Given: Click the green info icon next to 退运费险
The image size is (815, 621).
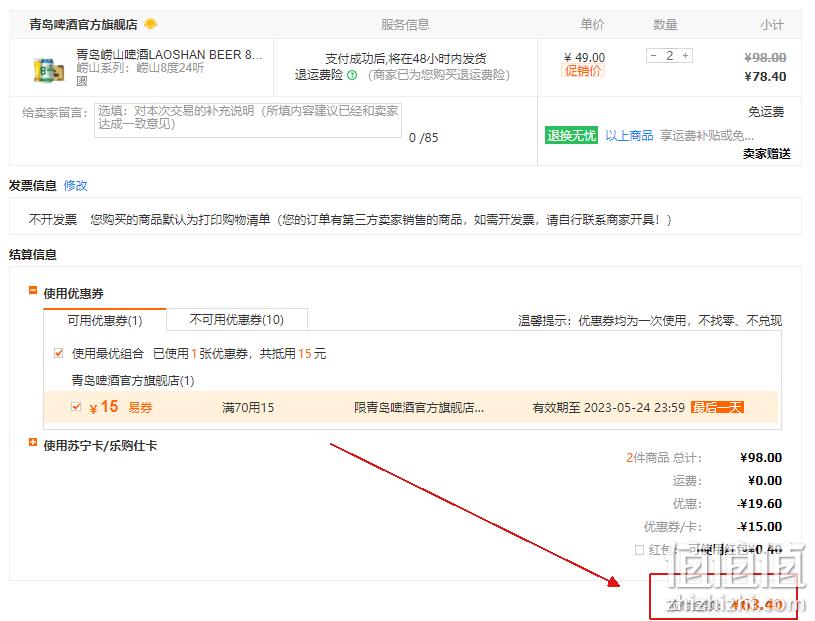Looking at the screenshot, I should [x=352, y=75].
